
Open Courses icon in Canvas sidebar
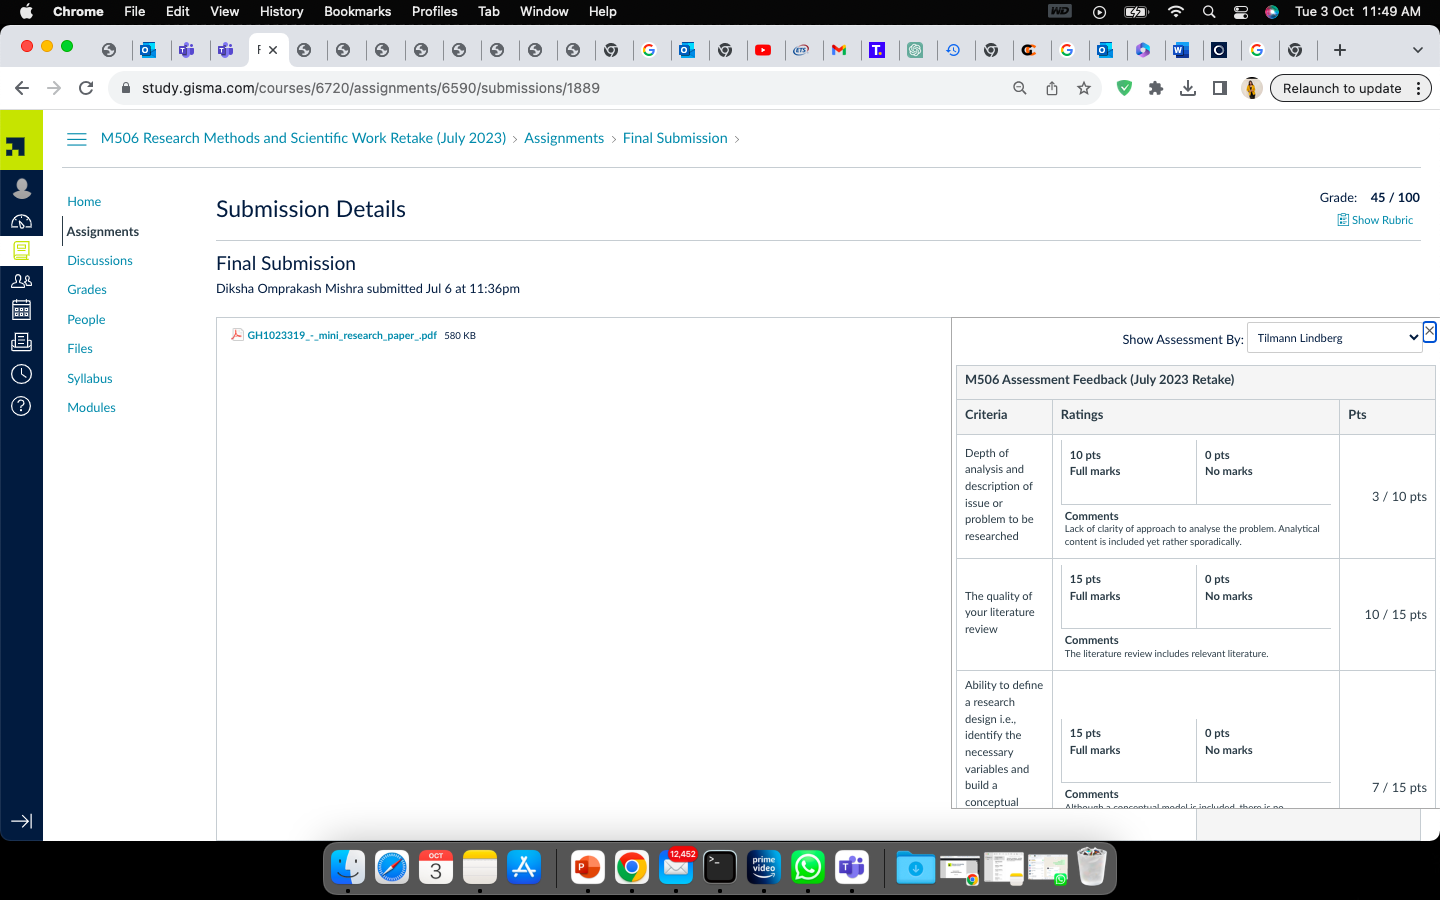(x=21, y=250)
